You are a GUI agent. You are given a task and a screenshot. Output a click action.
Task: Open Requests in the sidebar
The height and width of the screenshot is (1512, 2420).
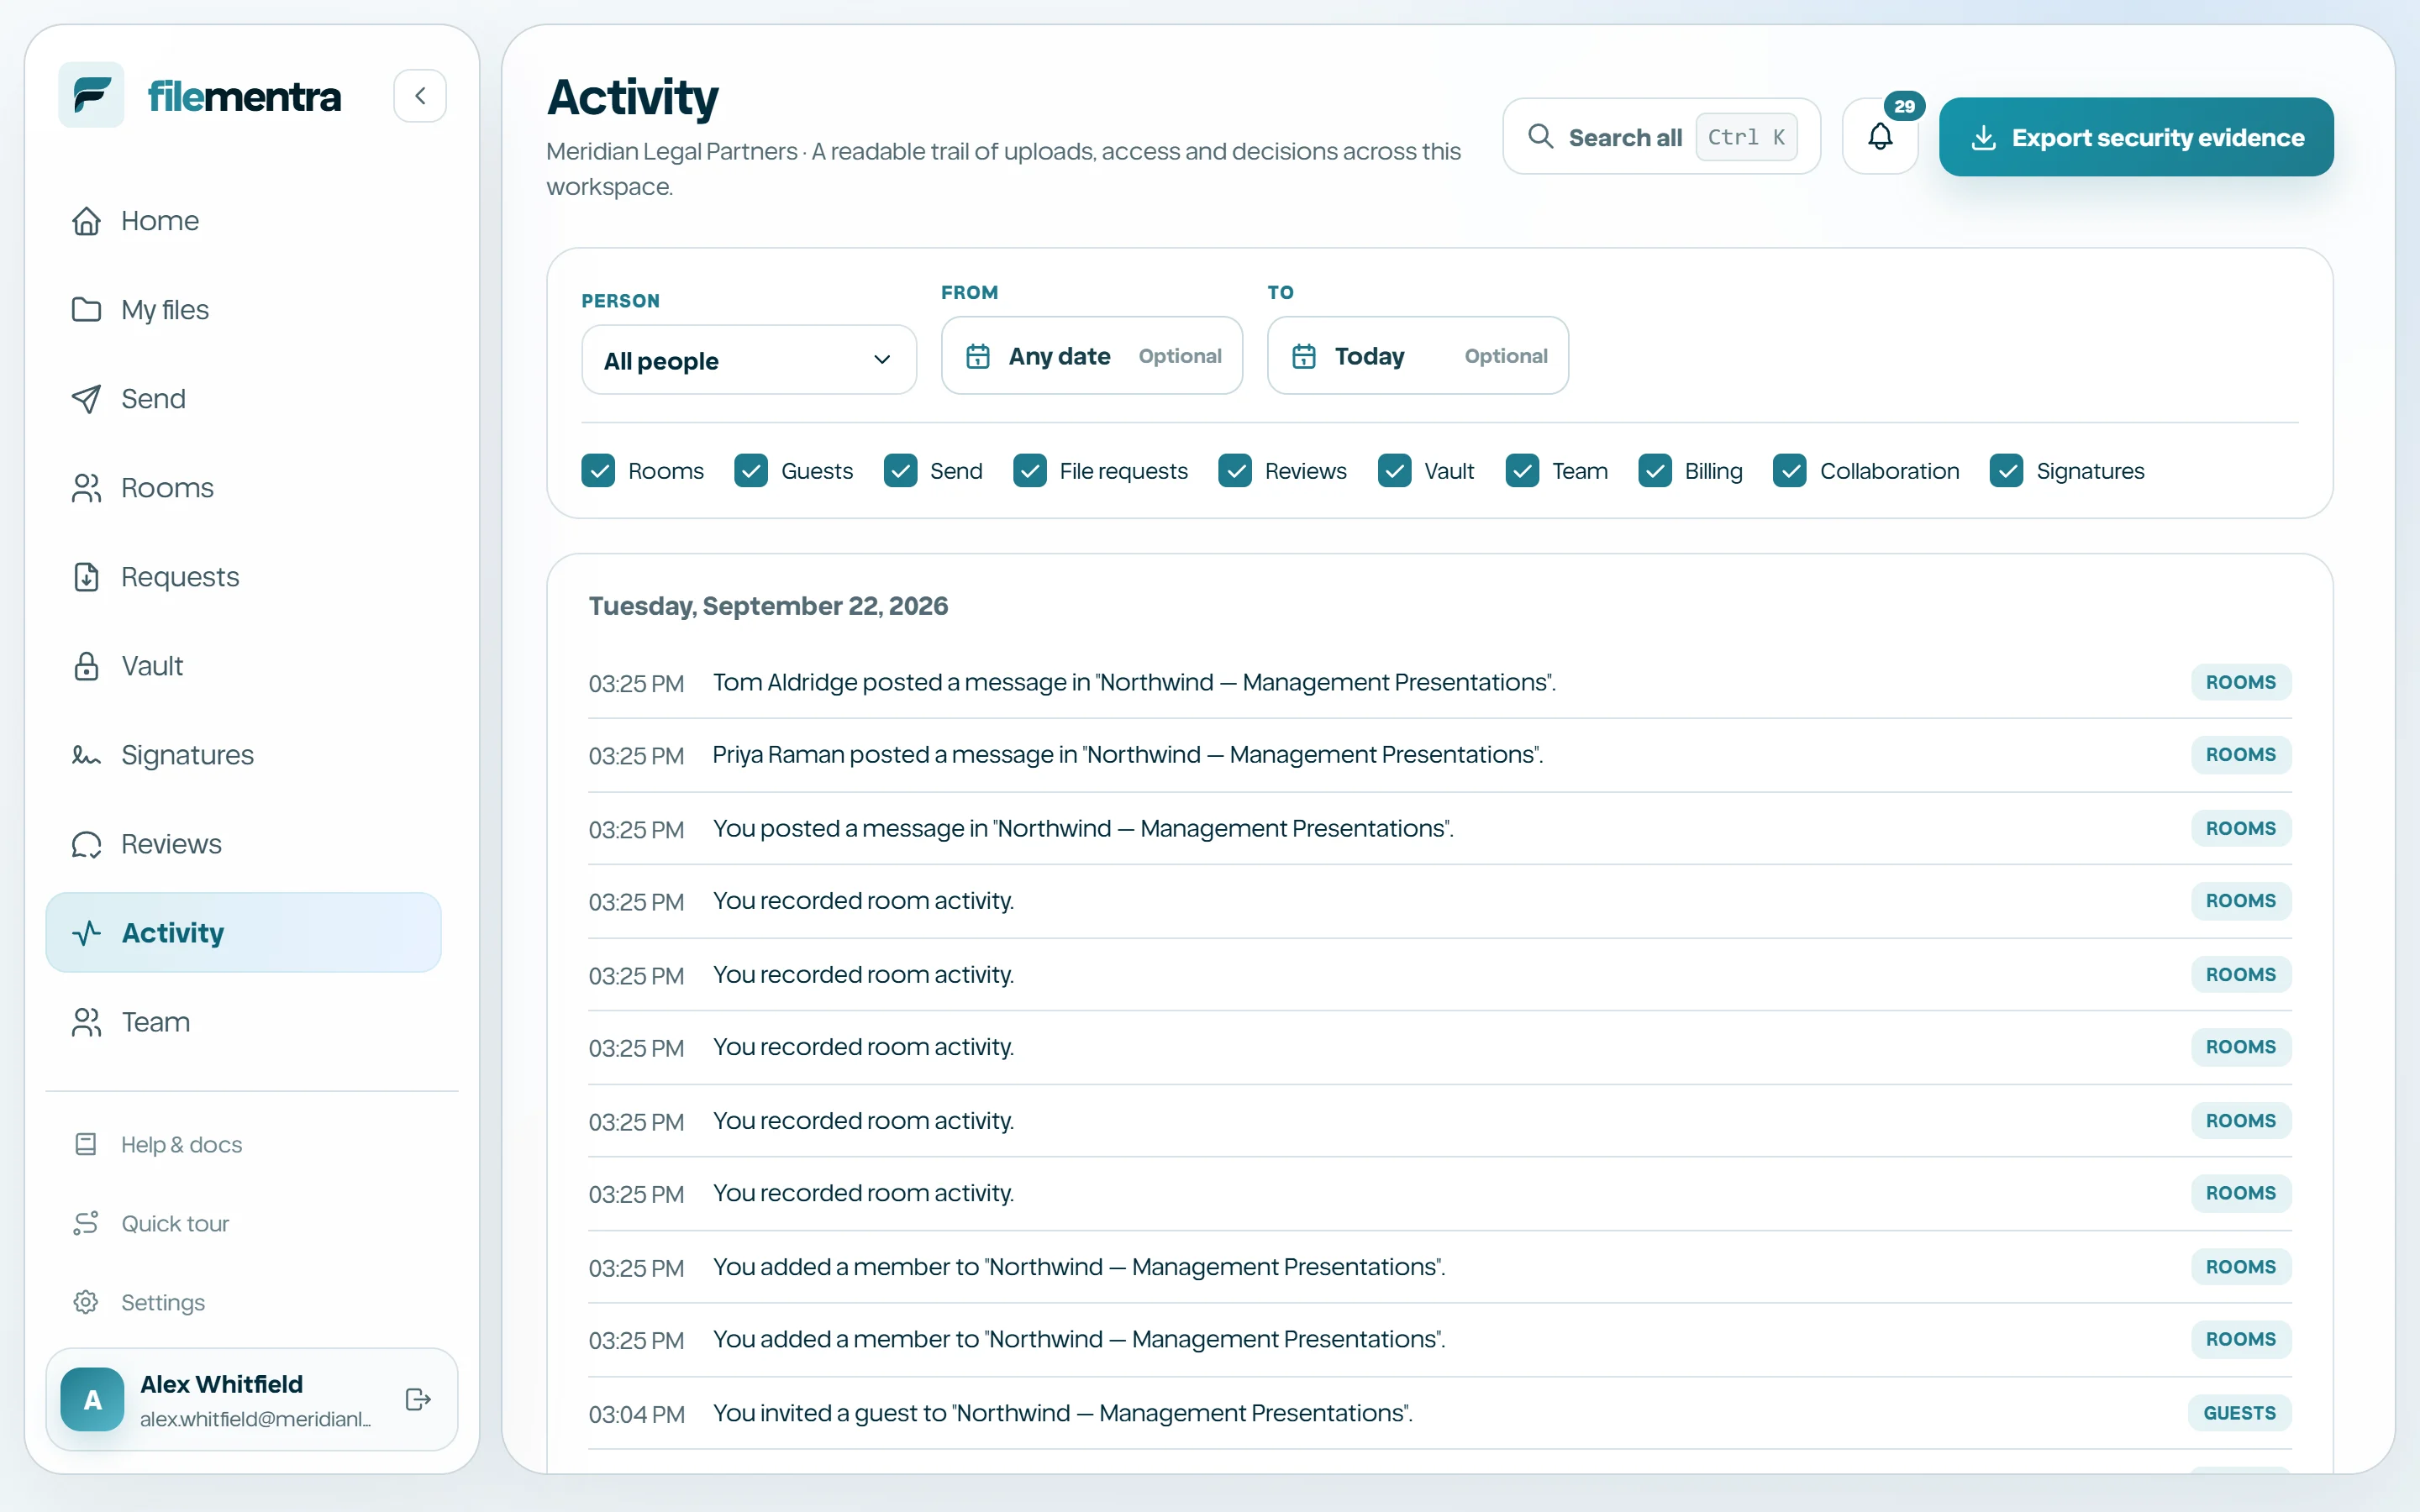coord(243,577)
